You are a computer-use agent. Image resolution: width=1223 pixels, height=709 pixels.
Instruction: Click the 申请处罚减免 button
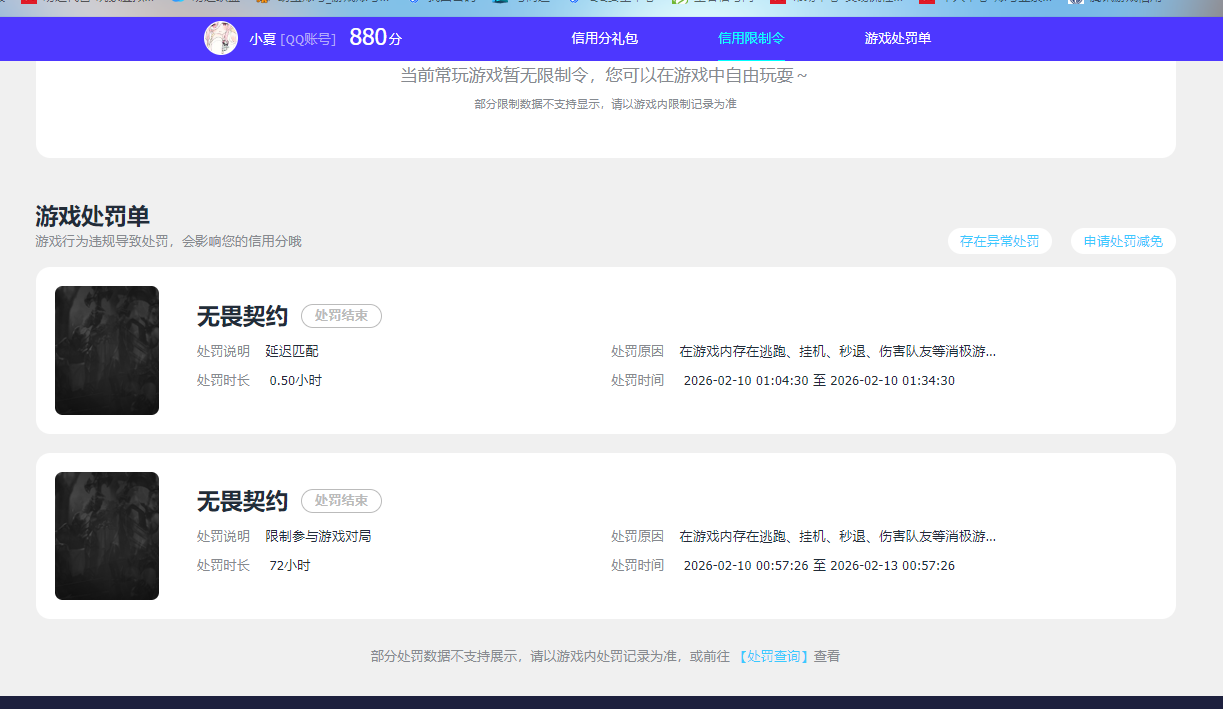[x=1123, y=241]
